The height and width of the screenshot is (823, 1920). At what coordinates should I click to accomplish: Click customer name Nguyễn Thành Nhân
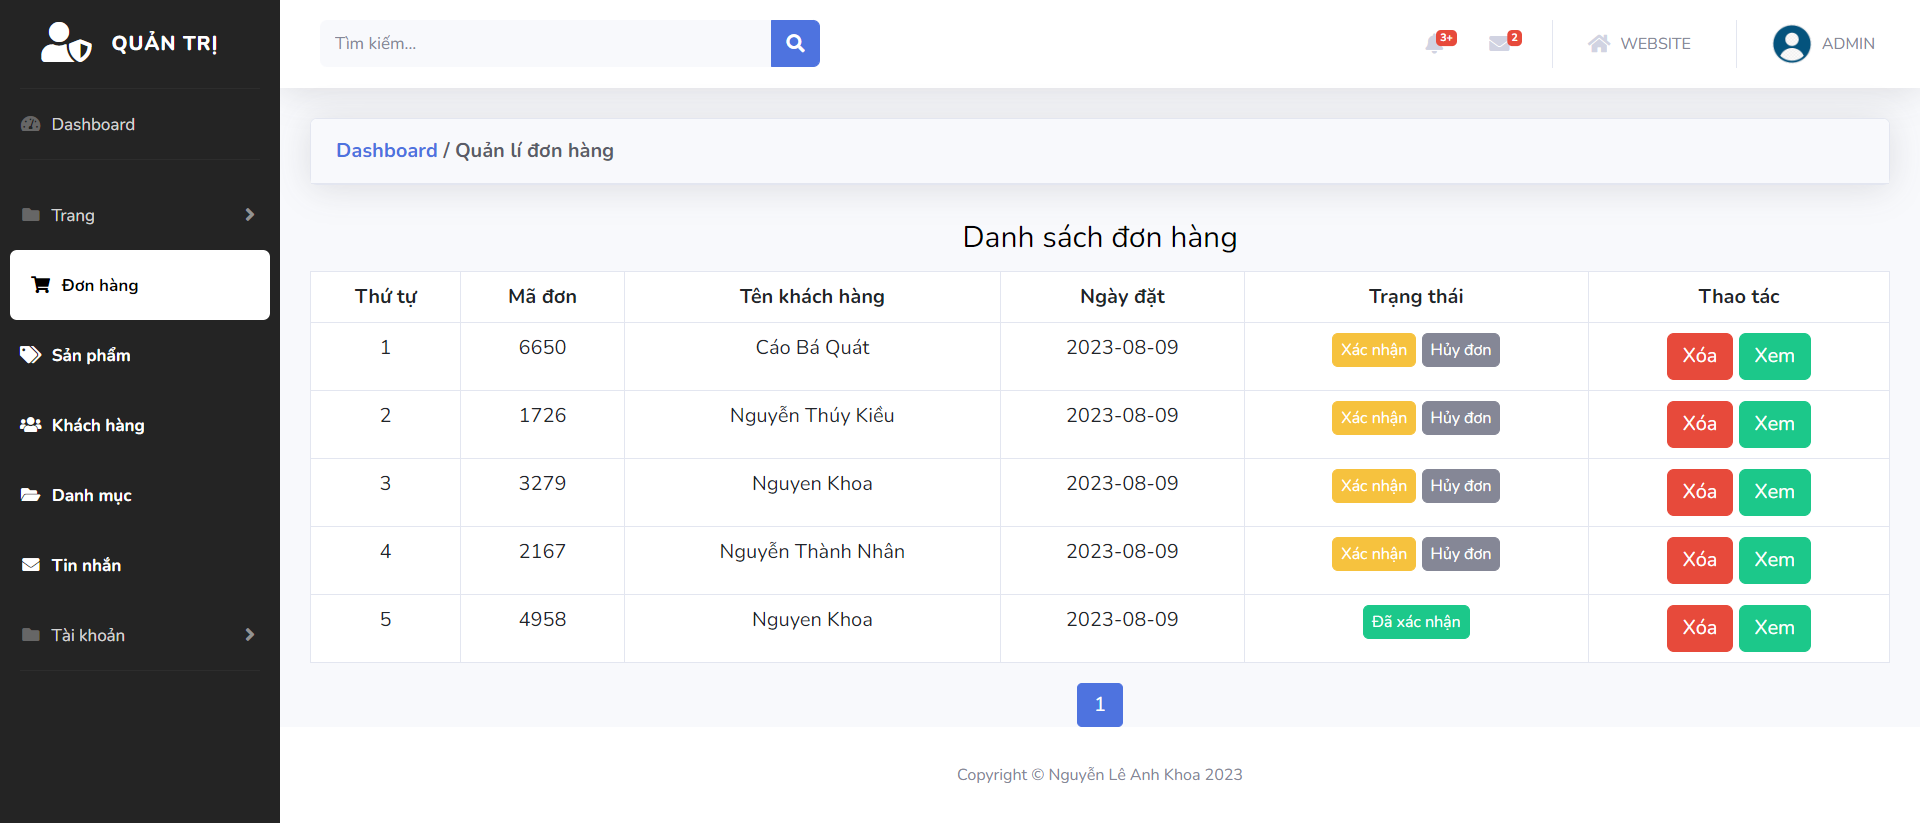pyautogui.click(x=812, y=551)
